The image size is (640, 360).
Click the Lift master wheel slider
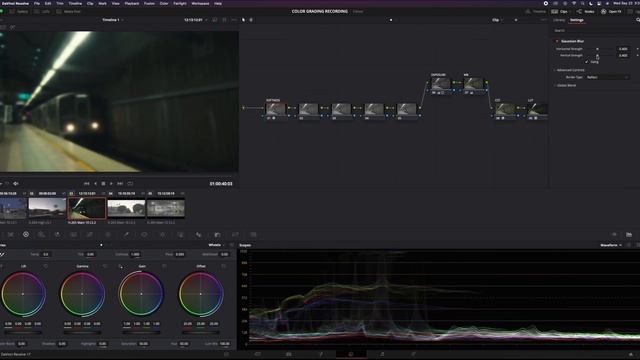pos(23,333)
